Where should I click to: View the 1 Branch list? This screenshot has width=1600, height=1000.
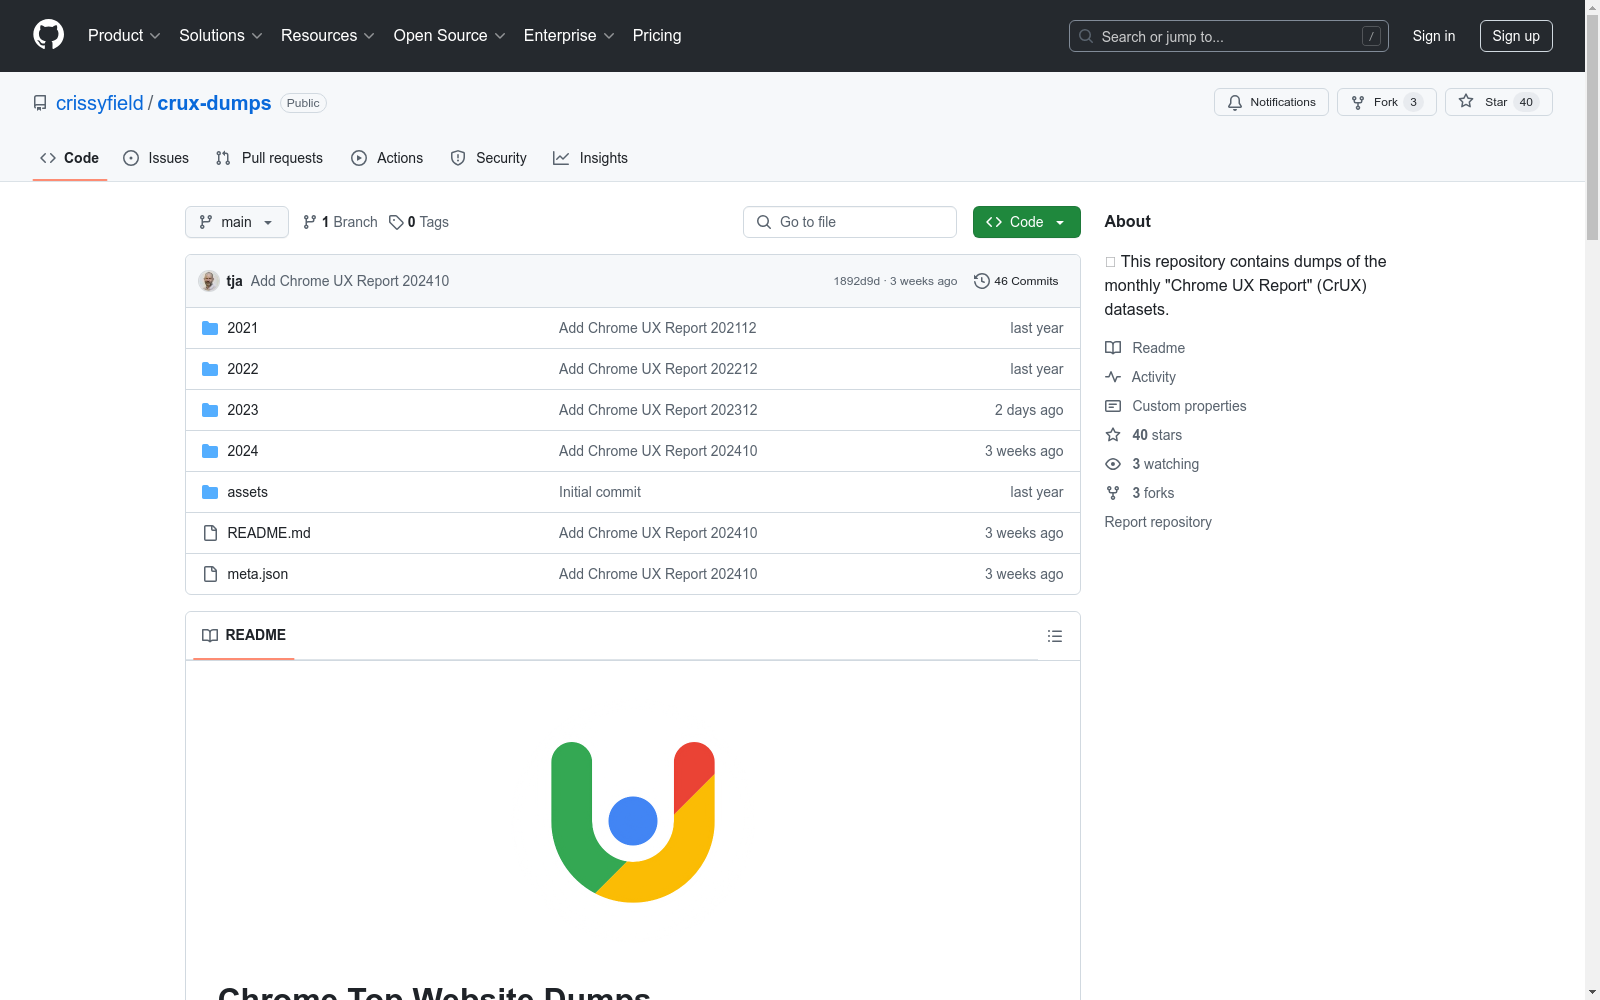pyautogui.click(x=340, y=222)
